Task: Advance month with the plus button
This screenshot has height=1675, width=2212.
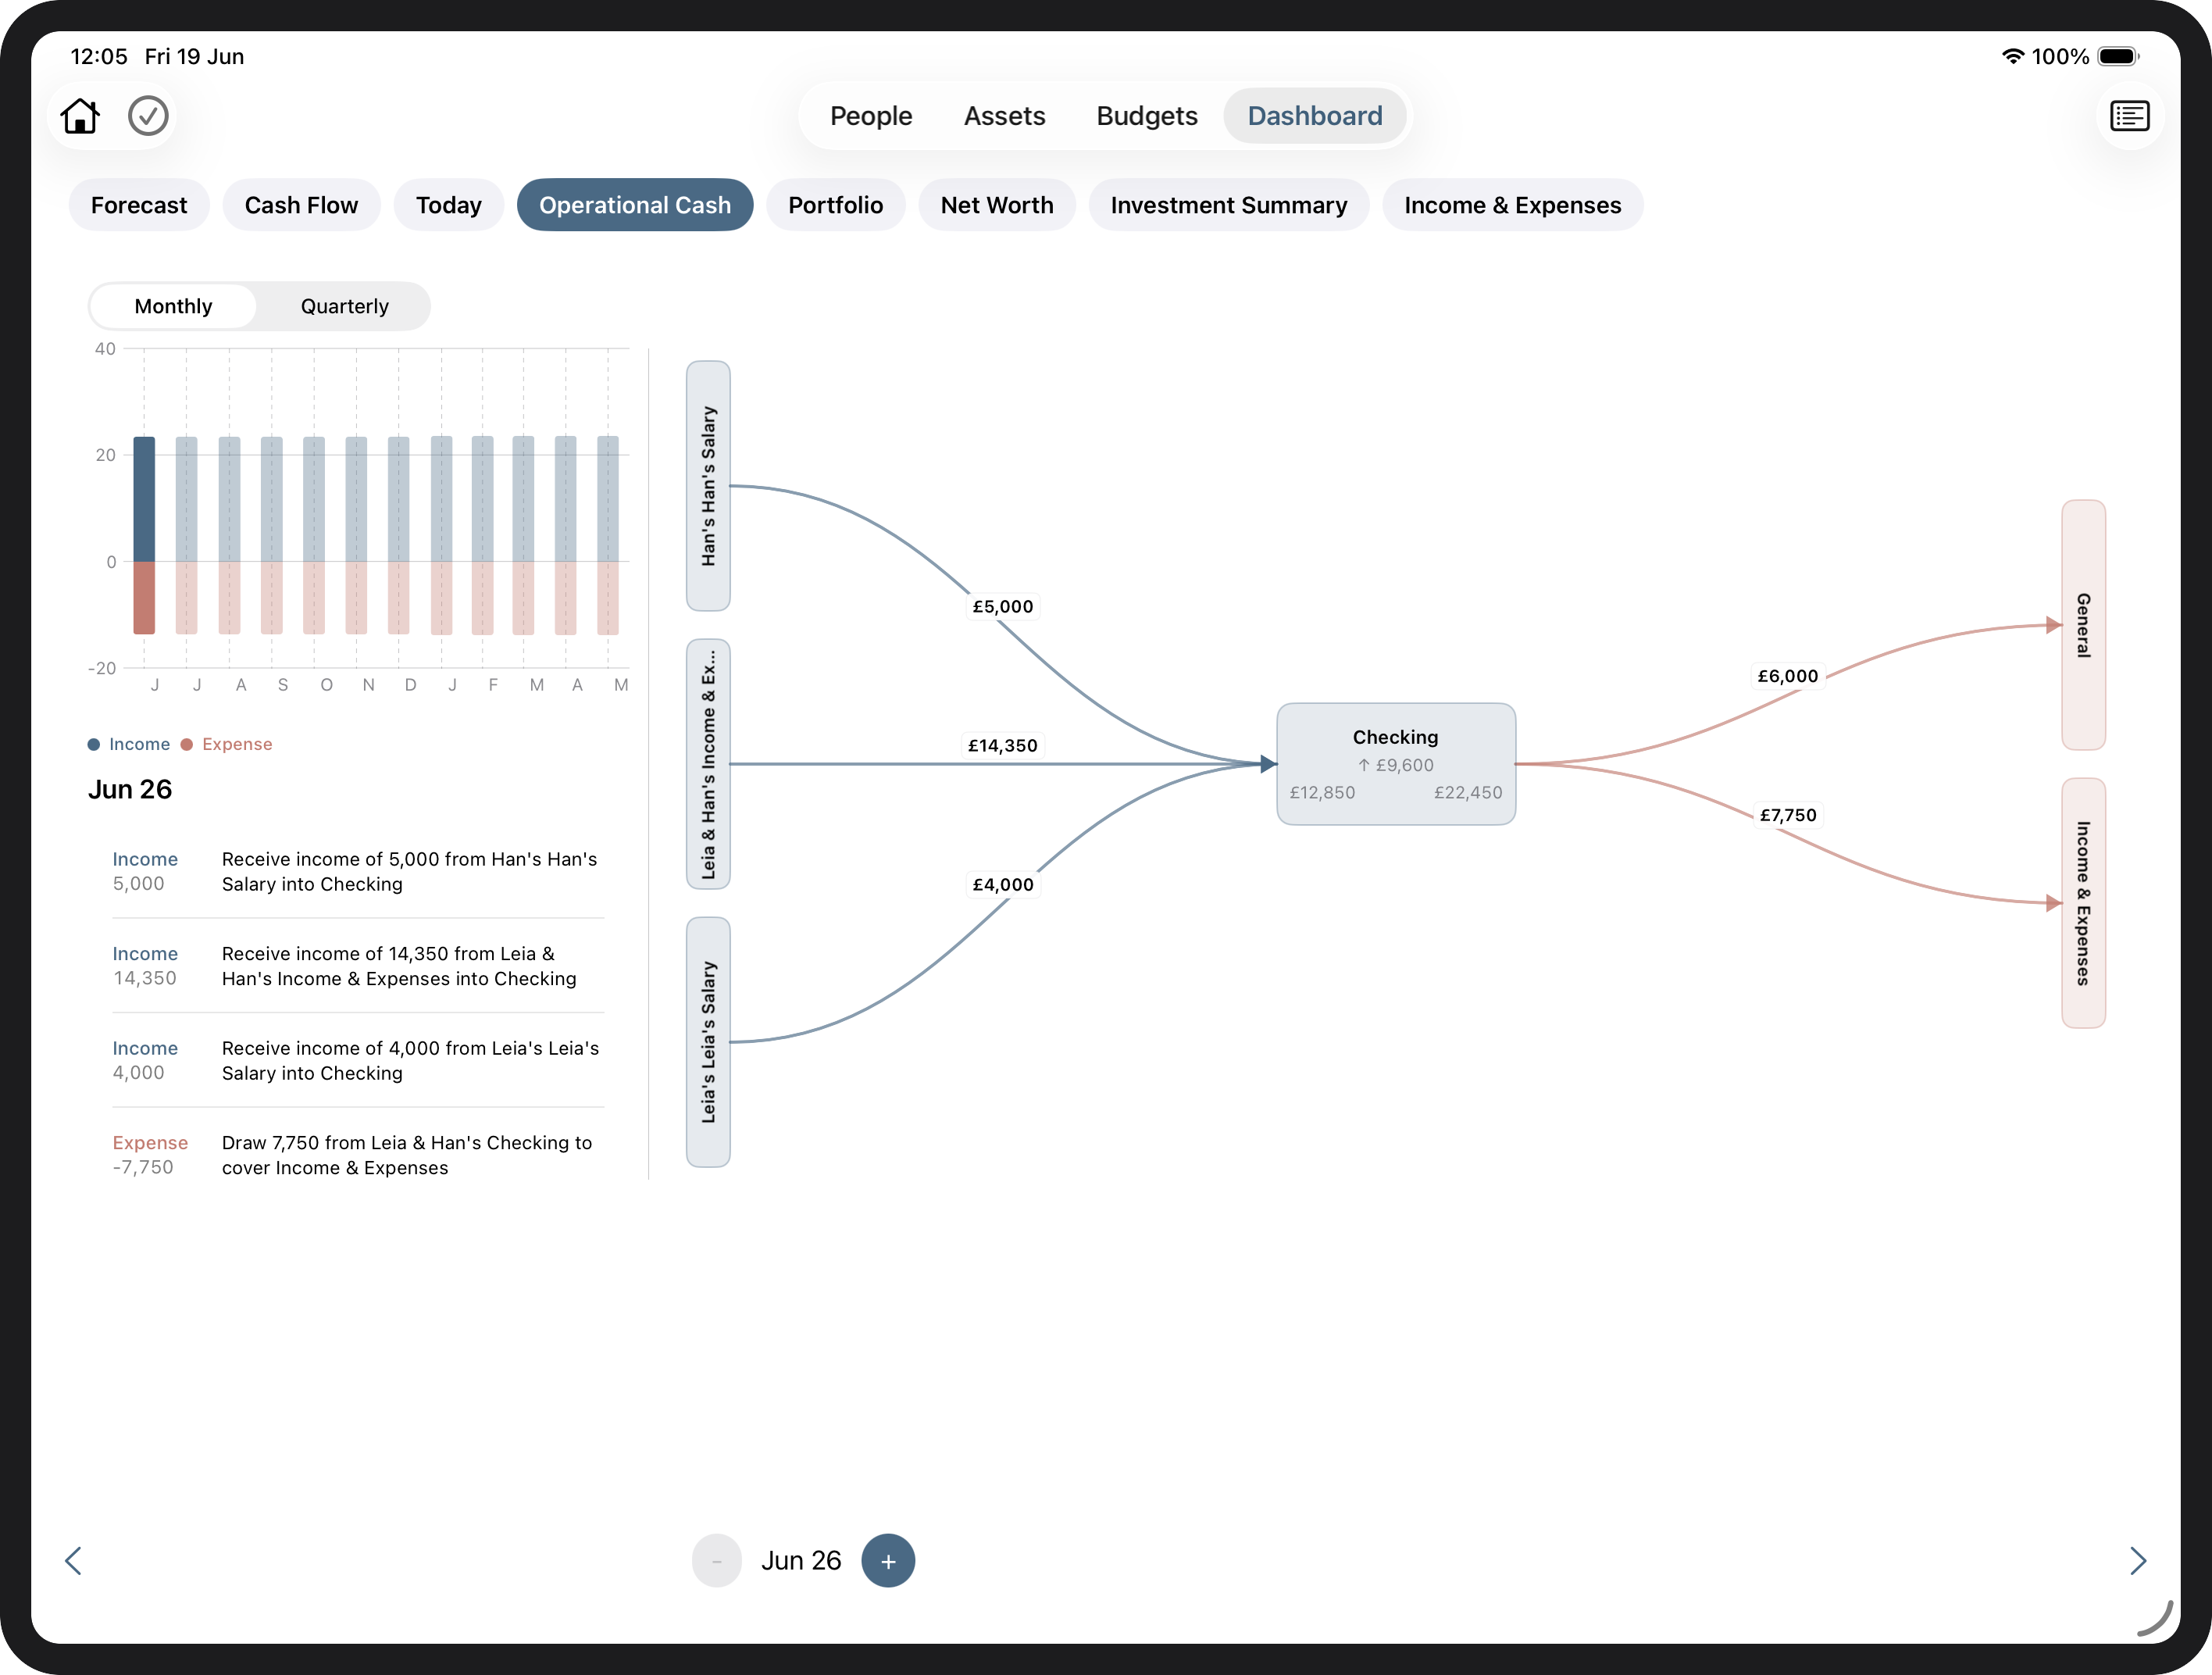Action: 887,1560
